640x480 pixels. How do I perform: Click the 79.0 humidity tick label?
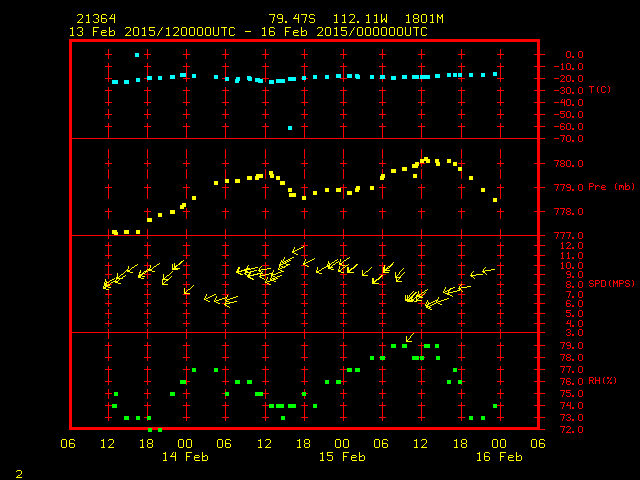[x=571, y=346]
